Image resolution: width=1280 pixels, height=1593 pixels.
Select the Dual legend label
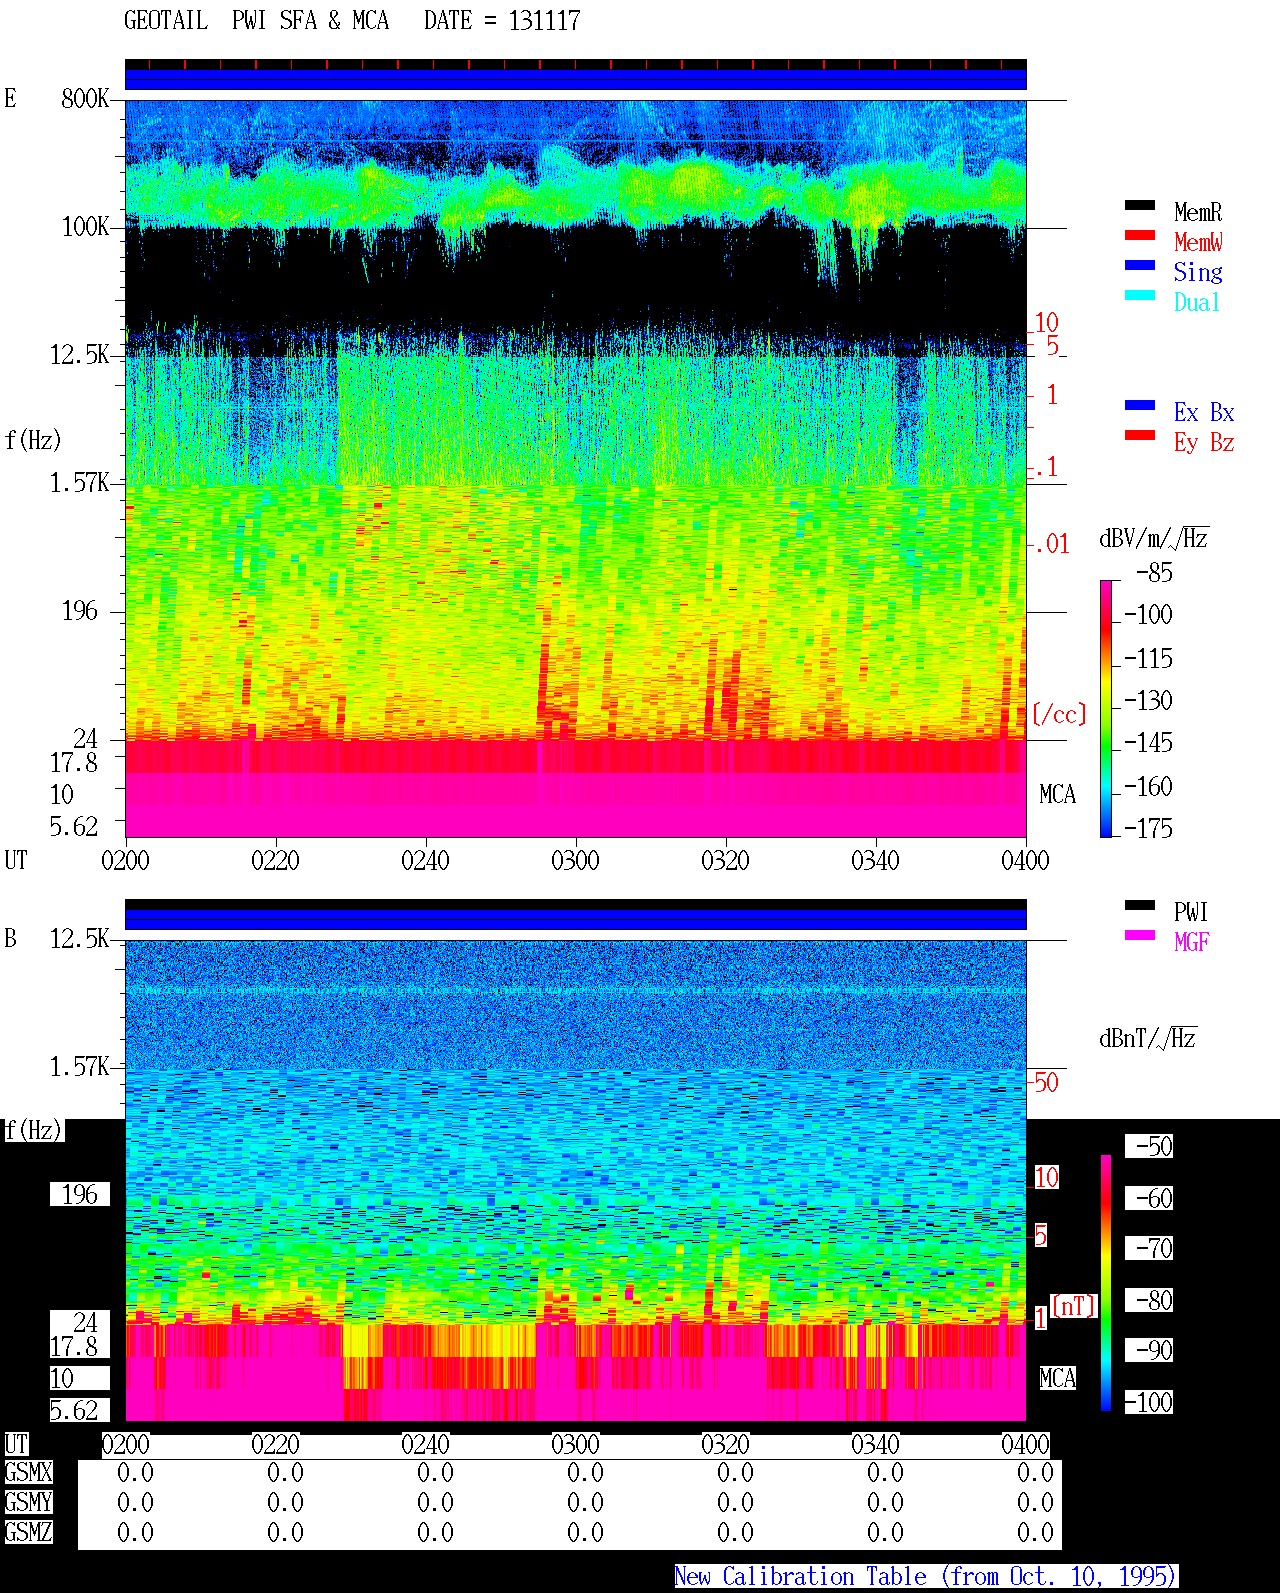1197,302
